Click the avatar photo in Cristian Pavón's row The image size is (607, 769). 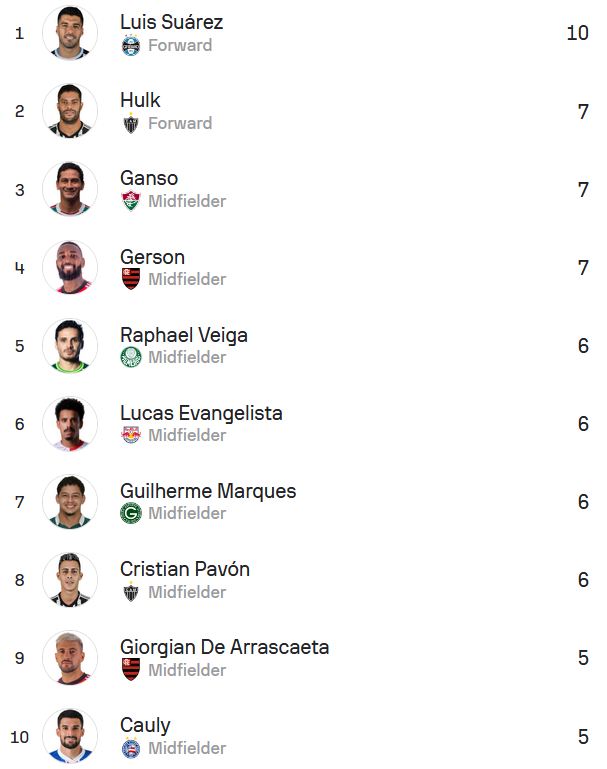(70, 580)
